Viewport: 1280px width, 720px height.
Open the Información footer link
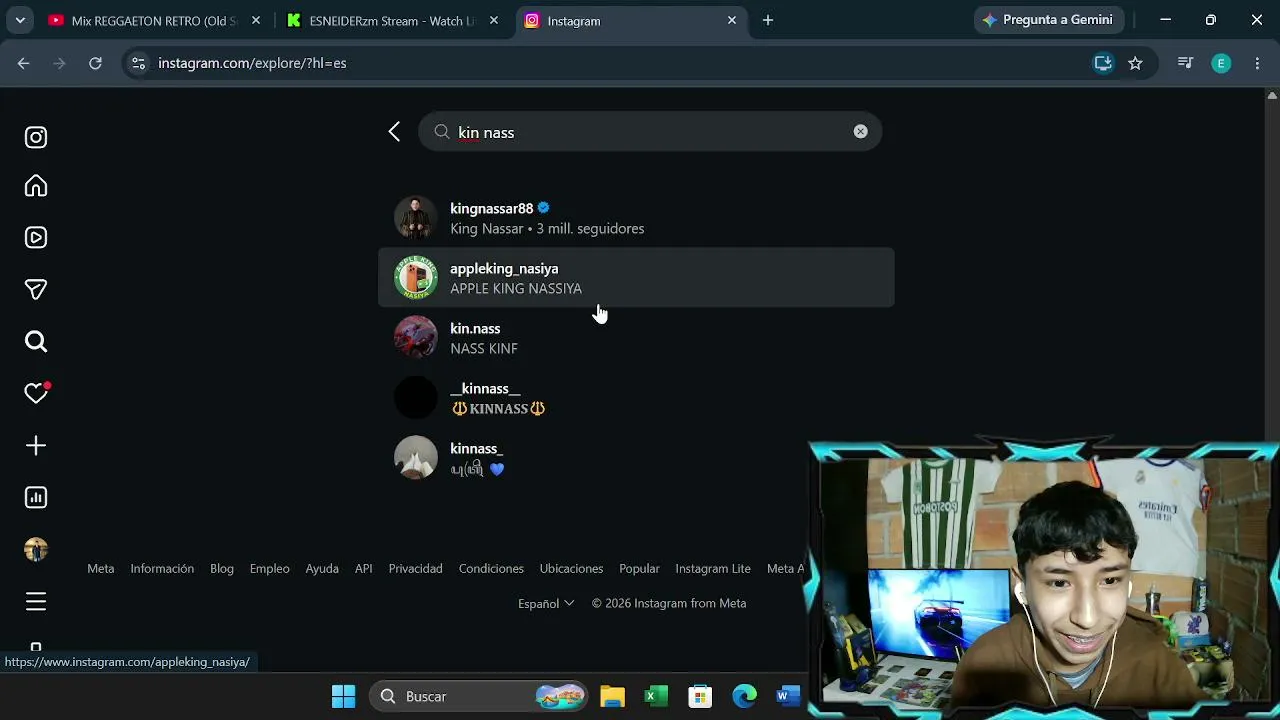point(162,569)
